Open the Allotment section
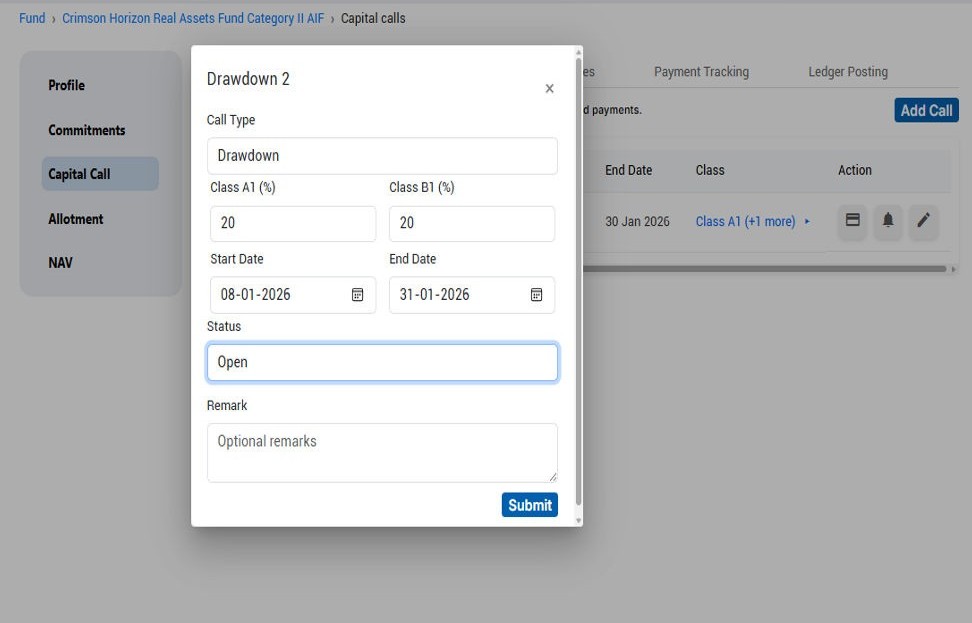Viewport: 972px width, 623px height. click(75, 218)
